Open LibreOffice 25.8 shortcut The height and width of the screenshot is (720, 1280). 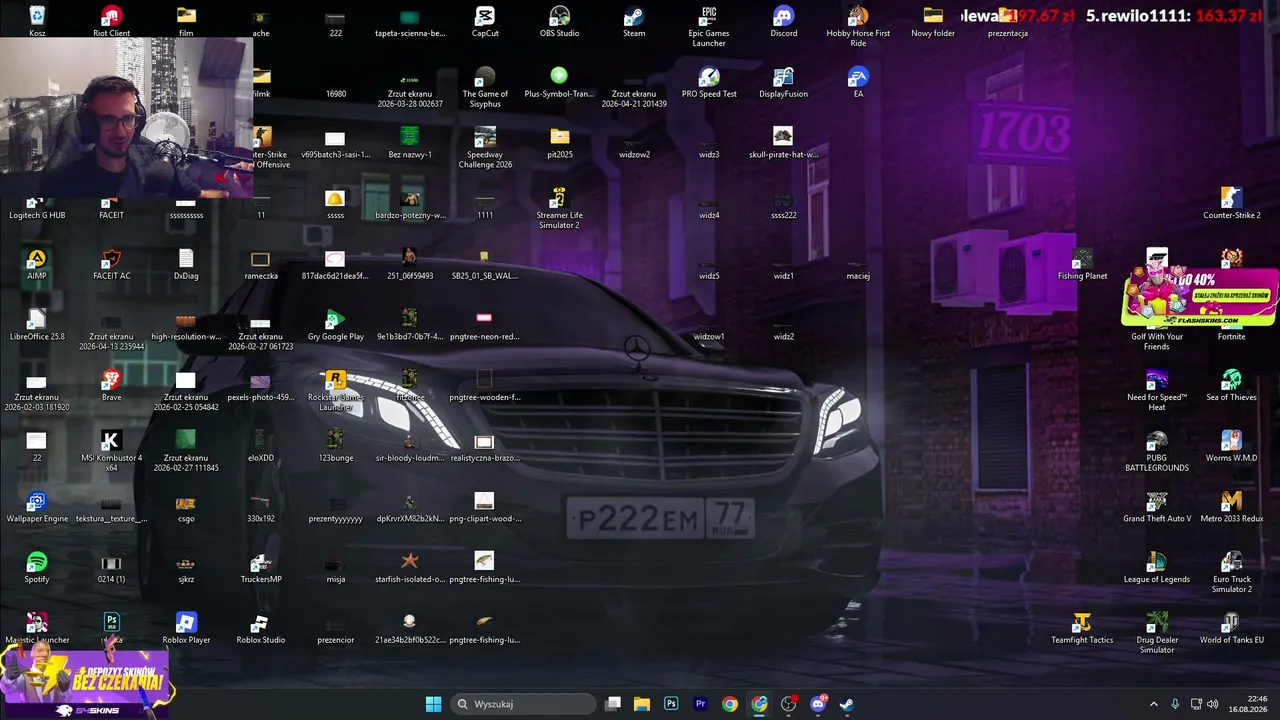point(37,325)
